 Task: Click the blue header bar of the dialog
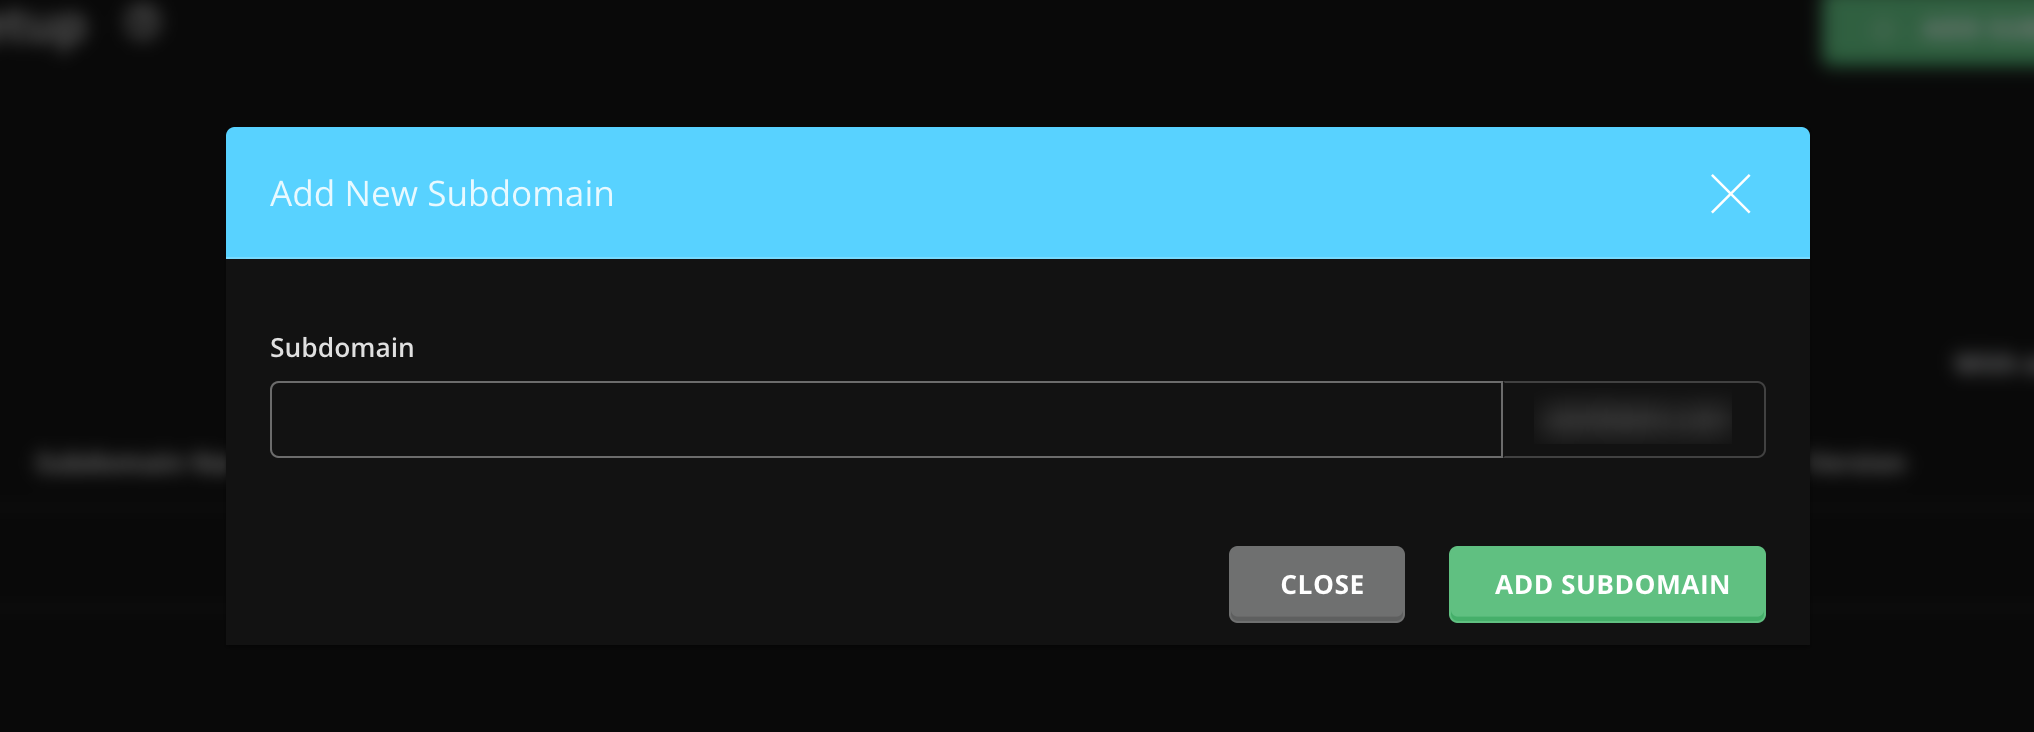1017,193
